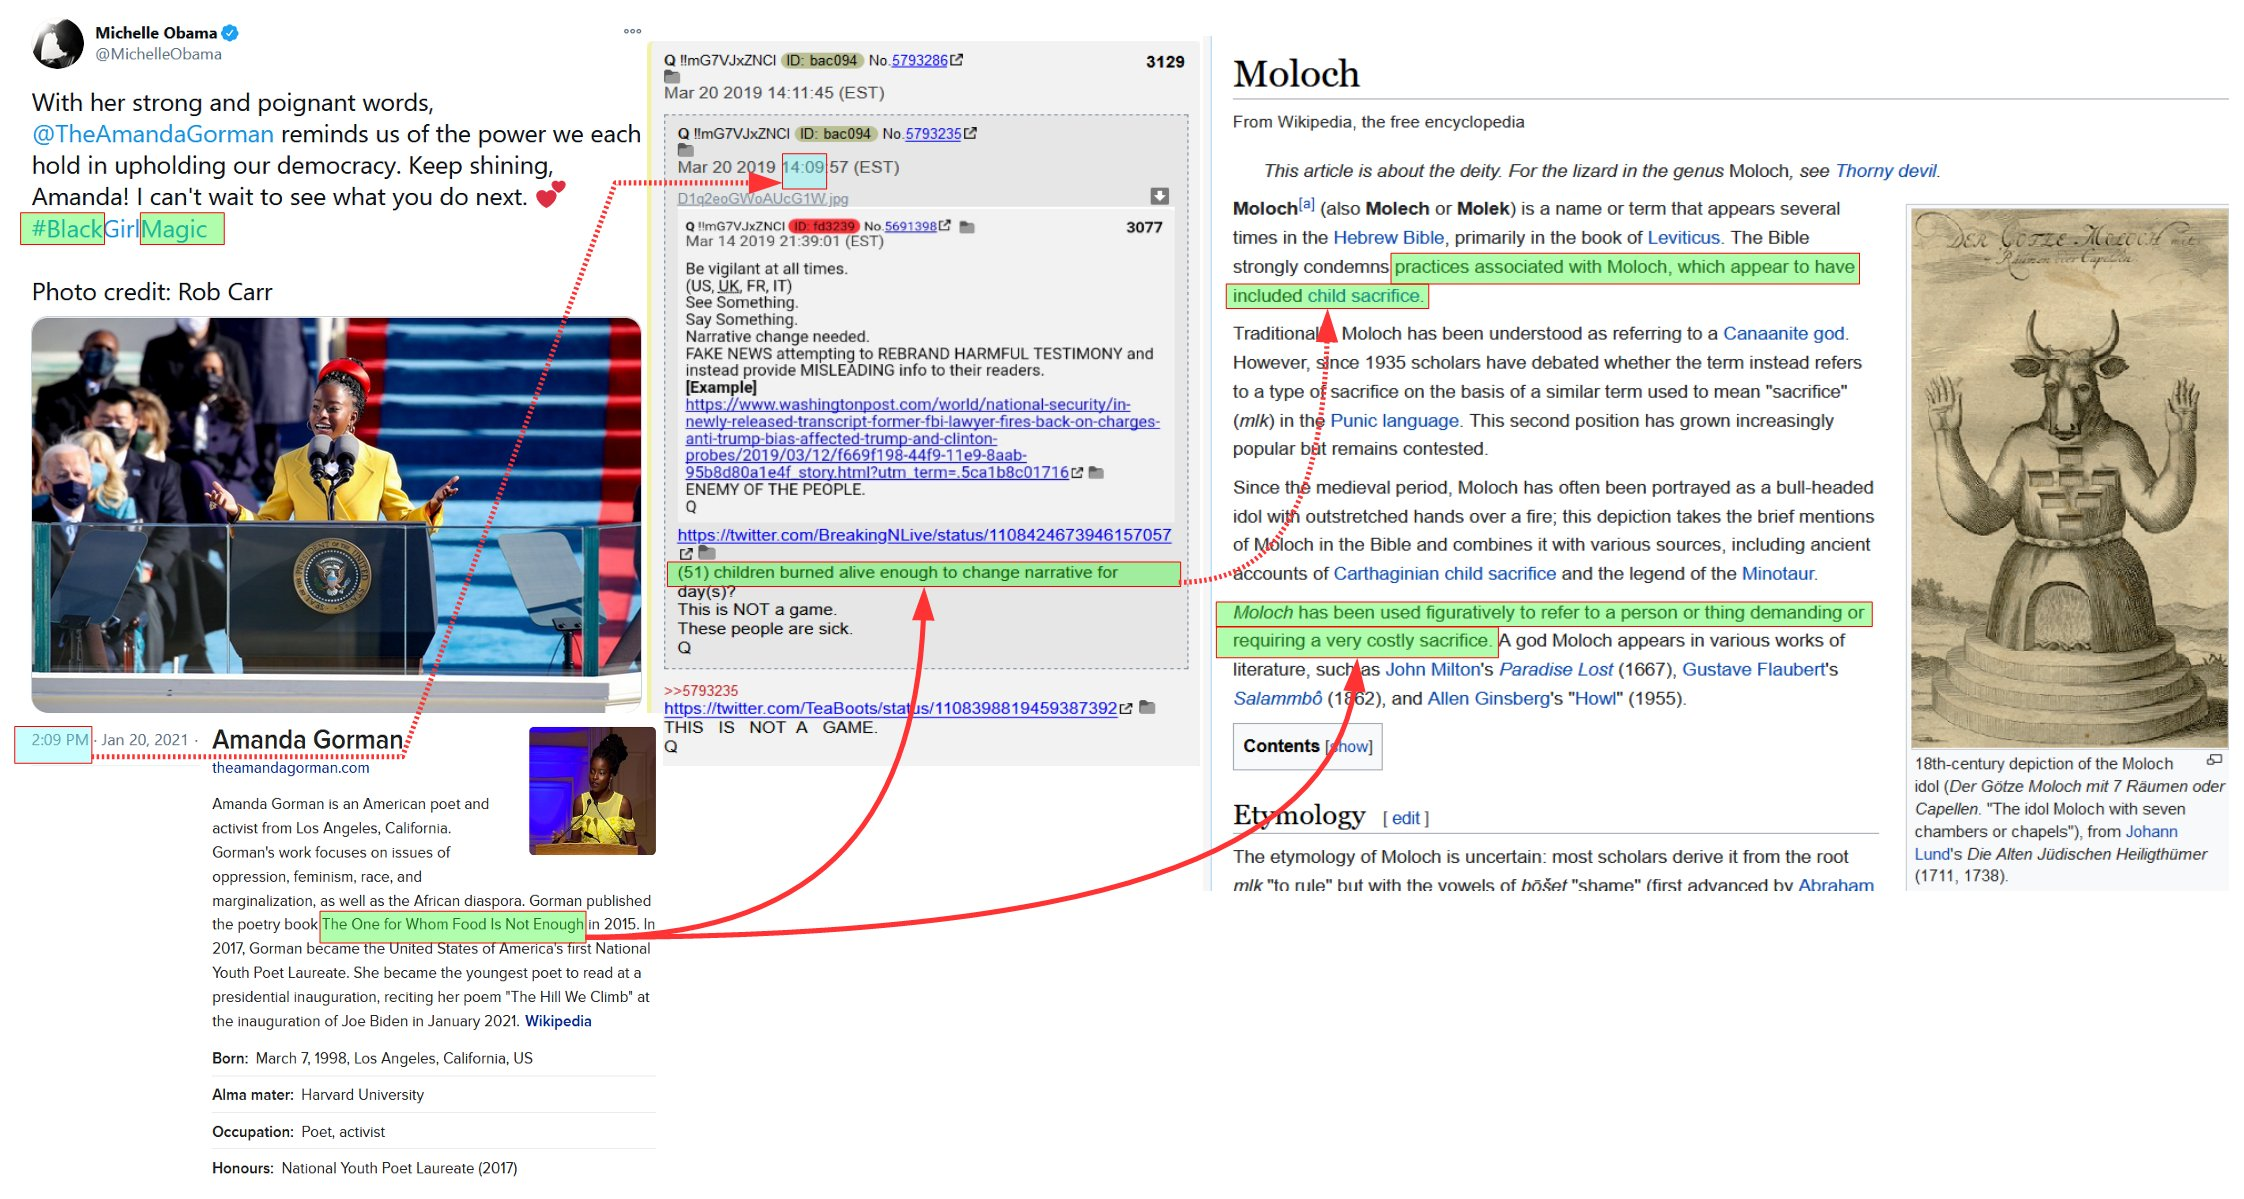2244x1199 pixels.
Task: Open the Punic language link
Action: click(x=1394, y=421)
